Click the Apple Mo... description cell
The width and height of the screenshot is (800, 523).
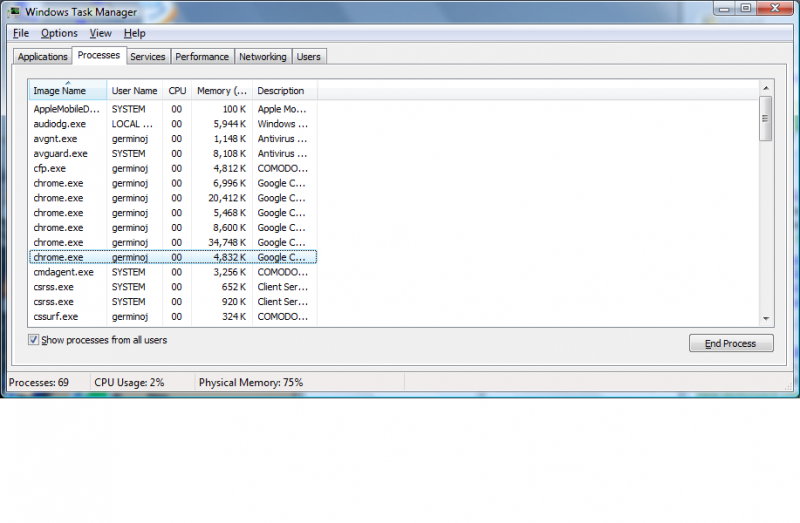[282, 109]
